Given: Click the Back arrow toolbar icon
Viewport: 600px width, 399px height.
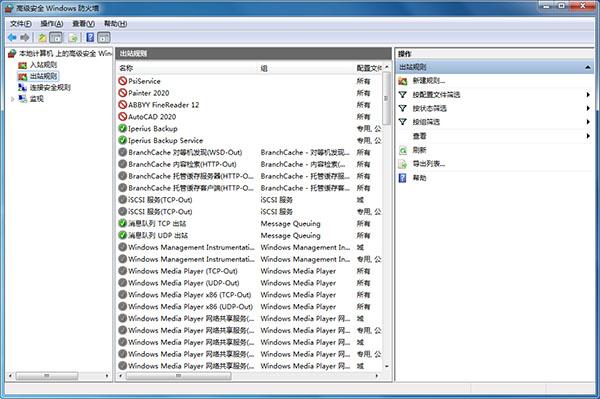Looking at the screenshot, I should [x=12, y=37].
